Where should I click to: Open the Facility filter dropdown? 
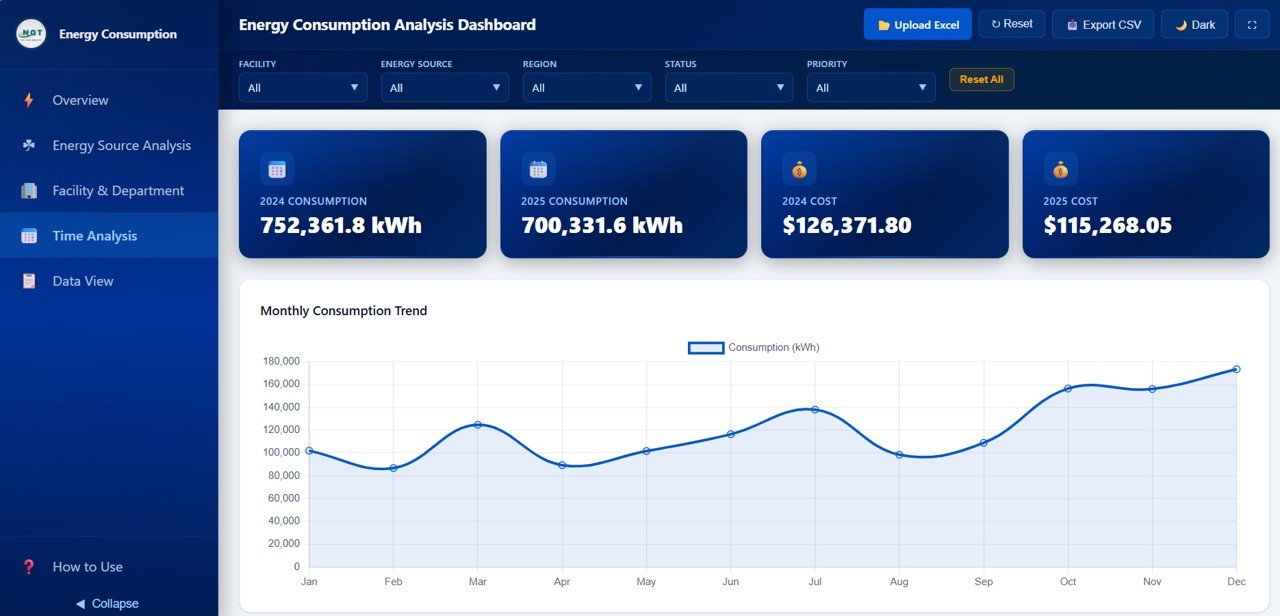(302, 87)
